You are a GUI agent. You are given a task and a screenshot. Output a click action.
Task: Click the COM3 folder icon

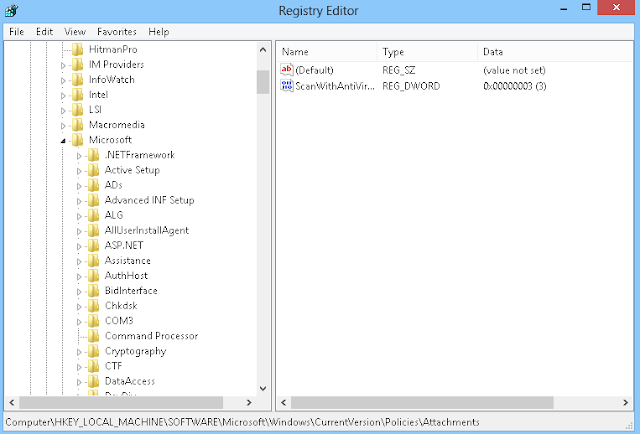coord(93,321)
